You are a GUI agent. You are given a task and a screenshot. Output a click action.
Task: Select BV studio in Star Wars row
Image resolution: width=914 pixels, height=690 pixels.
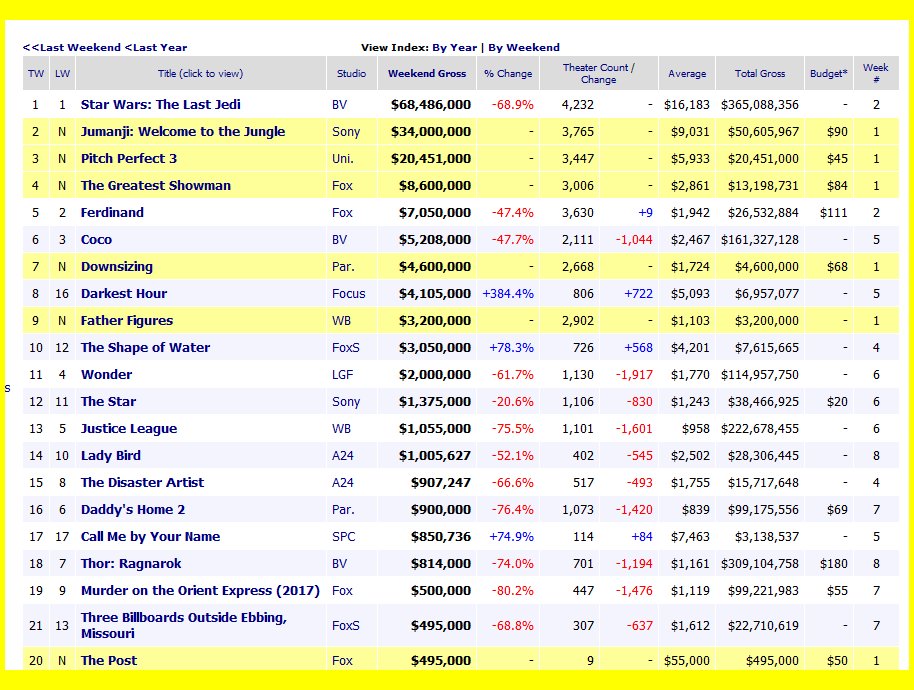[339, 105]
